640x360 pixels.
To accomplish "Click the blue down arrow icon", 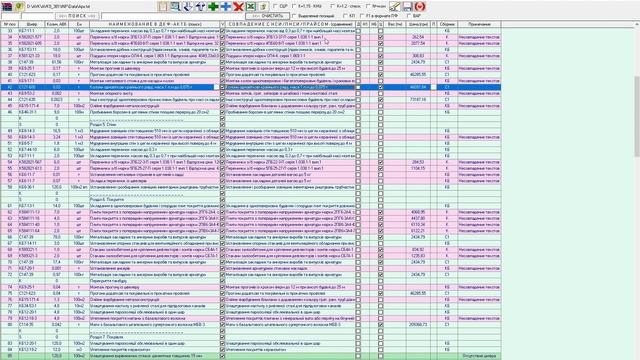I will pyautogui.click(x=188, y=6).
